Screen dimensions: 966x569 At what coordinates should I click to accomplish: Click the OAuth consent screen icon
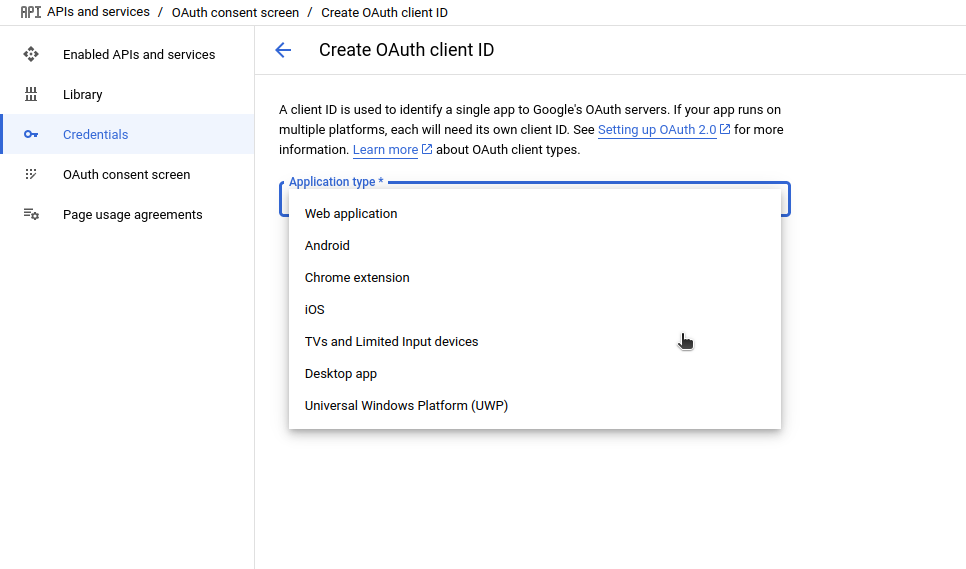[x=31, y=174]
